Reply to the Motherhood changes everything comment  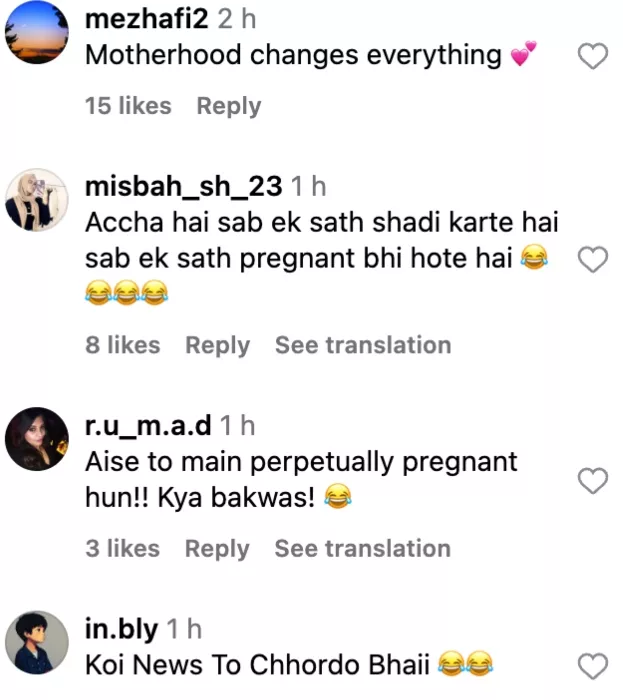[229, 107]
